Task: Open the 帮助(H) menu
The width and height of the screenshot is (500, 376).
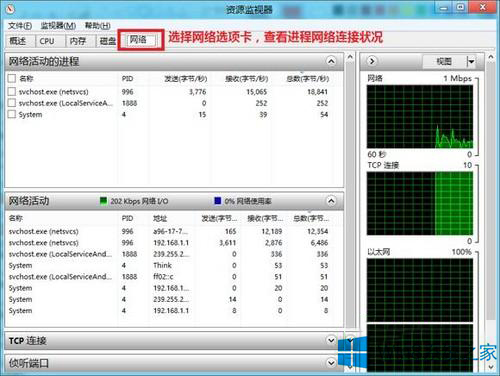Action: [x=97, y=26]
